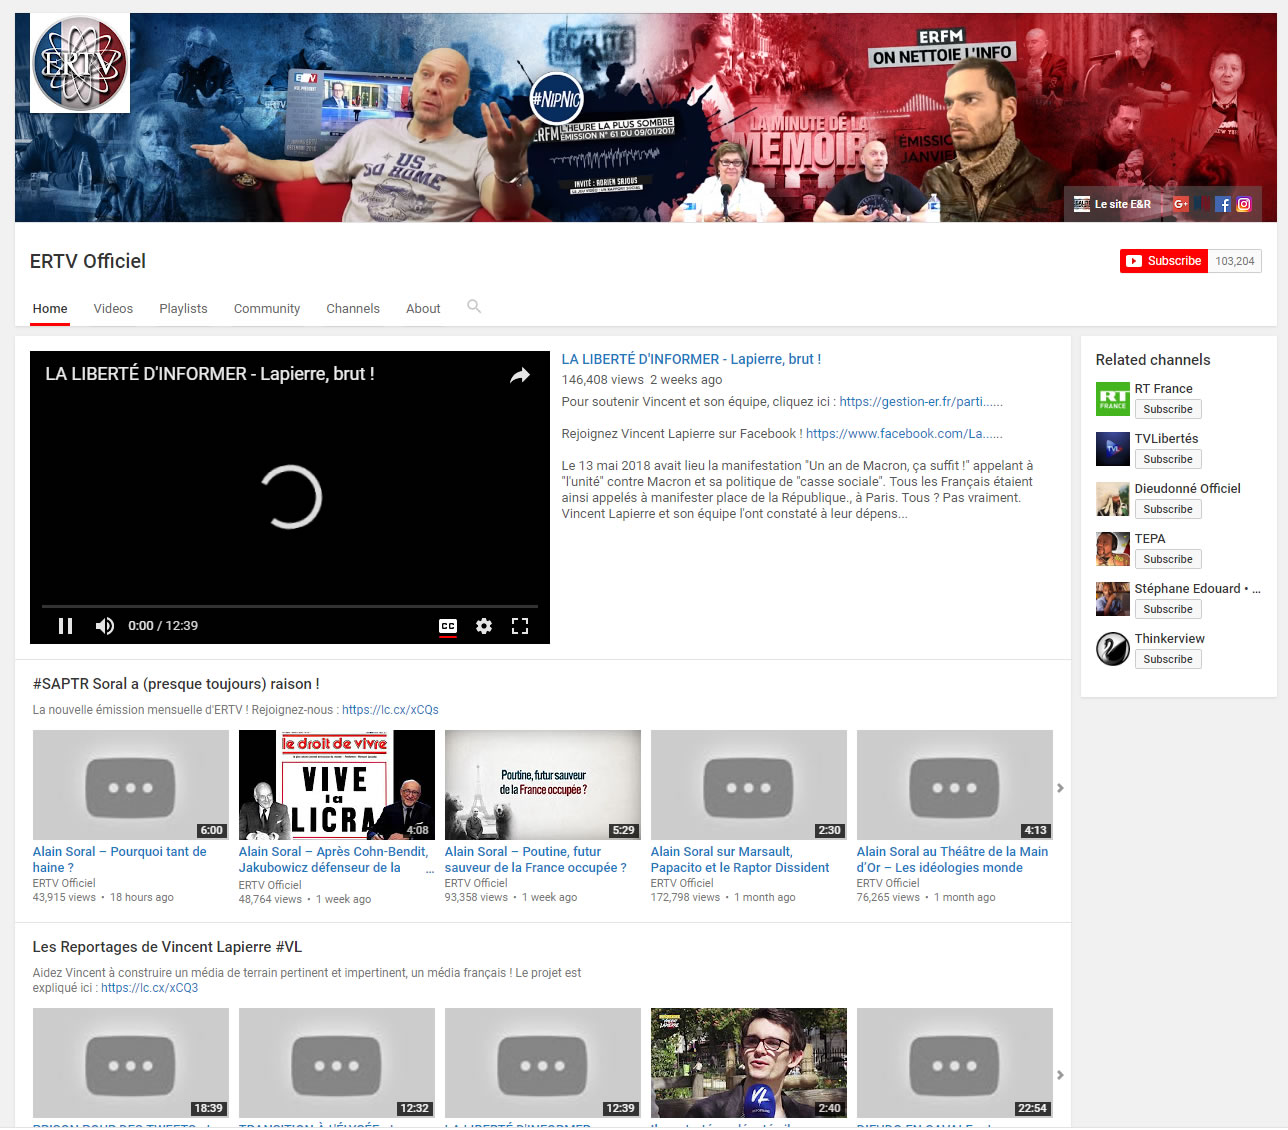Viewport: 1288px width, 1130px height.
Task: Switch to the Community tab
Action: pyautogui.click(x=267, y=309)
